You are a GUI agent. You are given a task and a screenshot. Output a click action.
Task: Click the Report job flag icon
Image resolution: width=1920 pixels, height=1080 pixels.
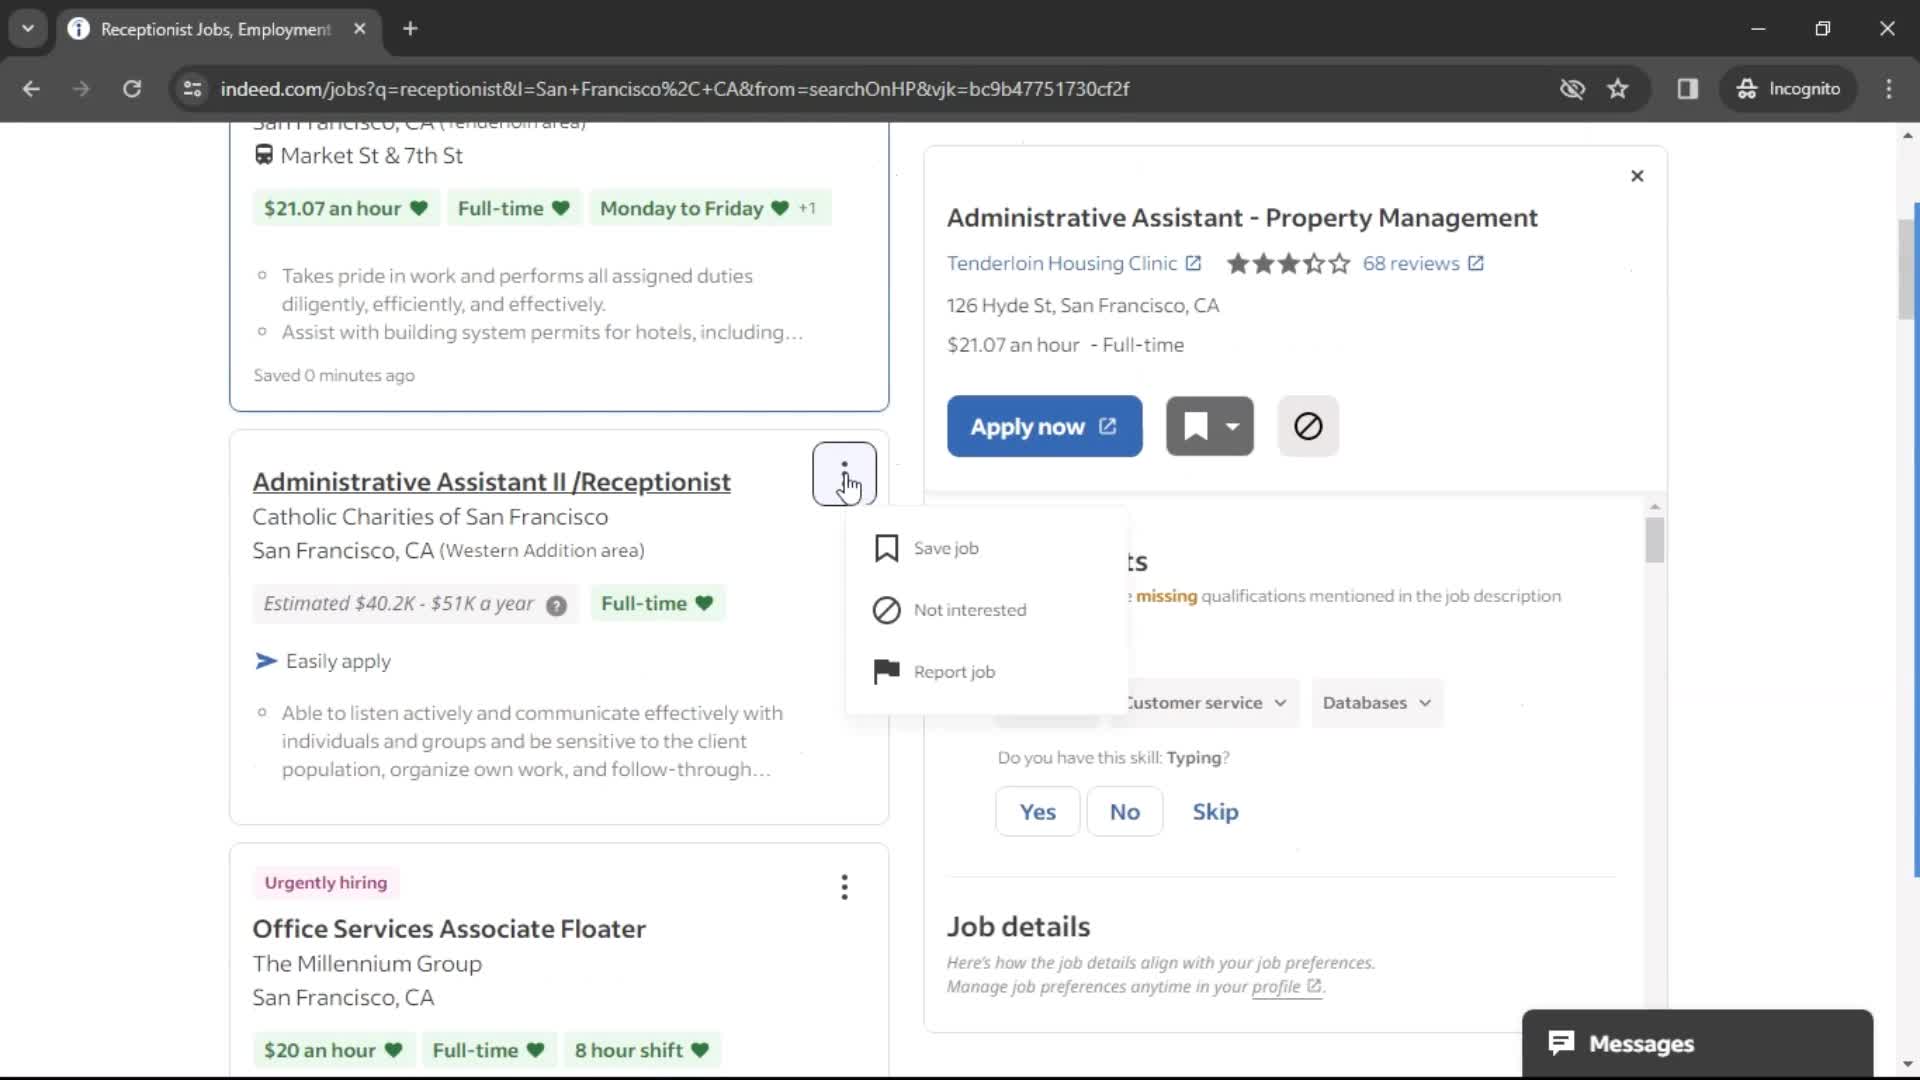pyautogui.click(x=886, y=671)
